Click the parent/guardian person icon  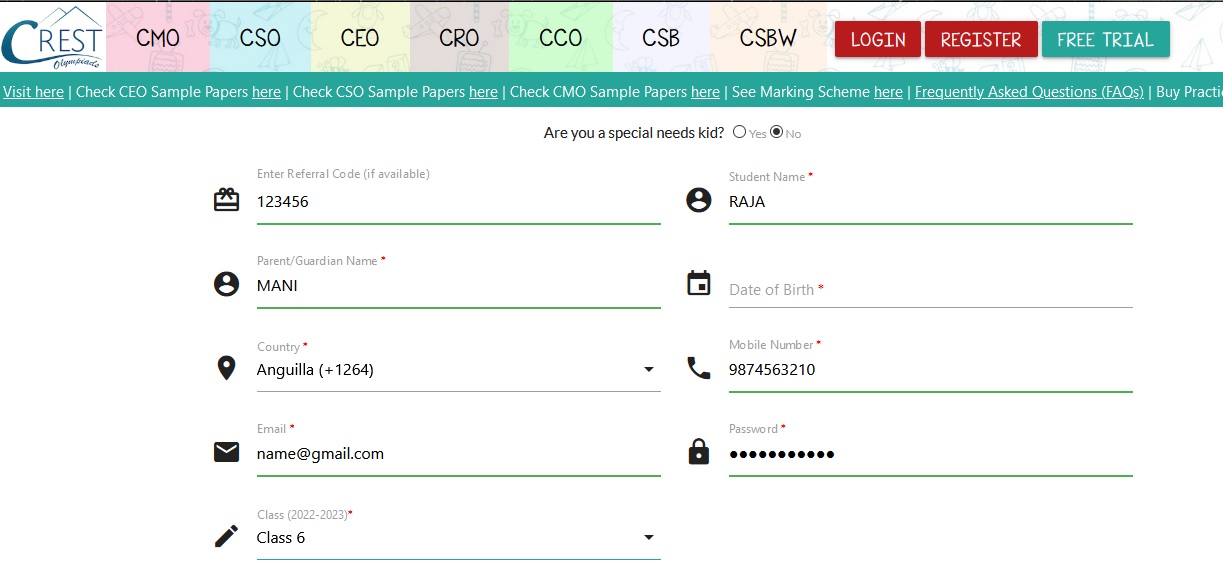[227, 284]
